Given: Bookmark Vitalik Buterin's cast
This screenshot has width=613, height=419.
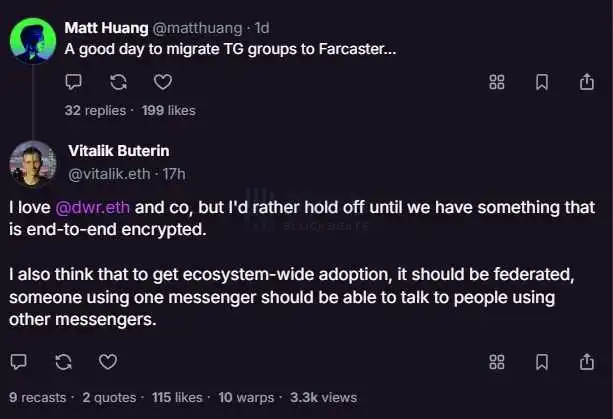Looking at the screenshot, I should (542, 361).
